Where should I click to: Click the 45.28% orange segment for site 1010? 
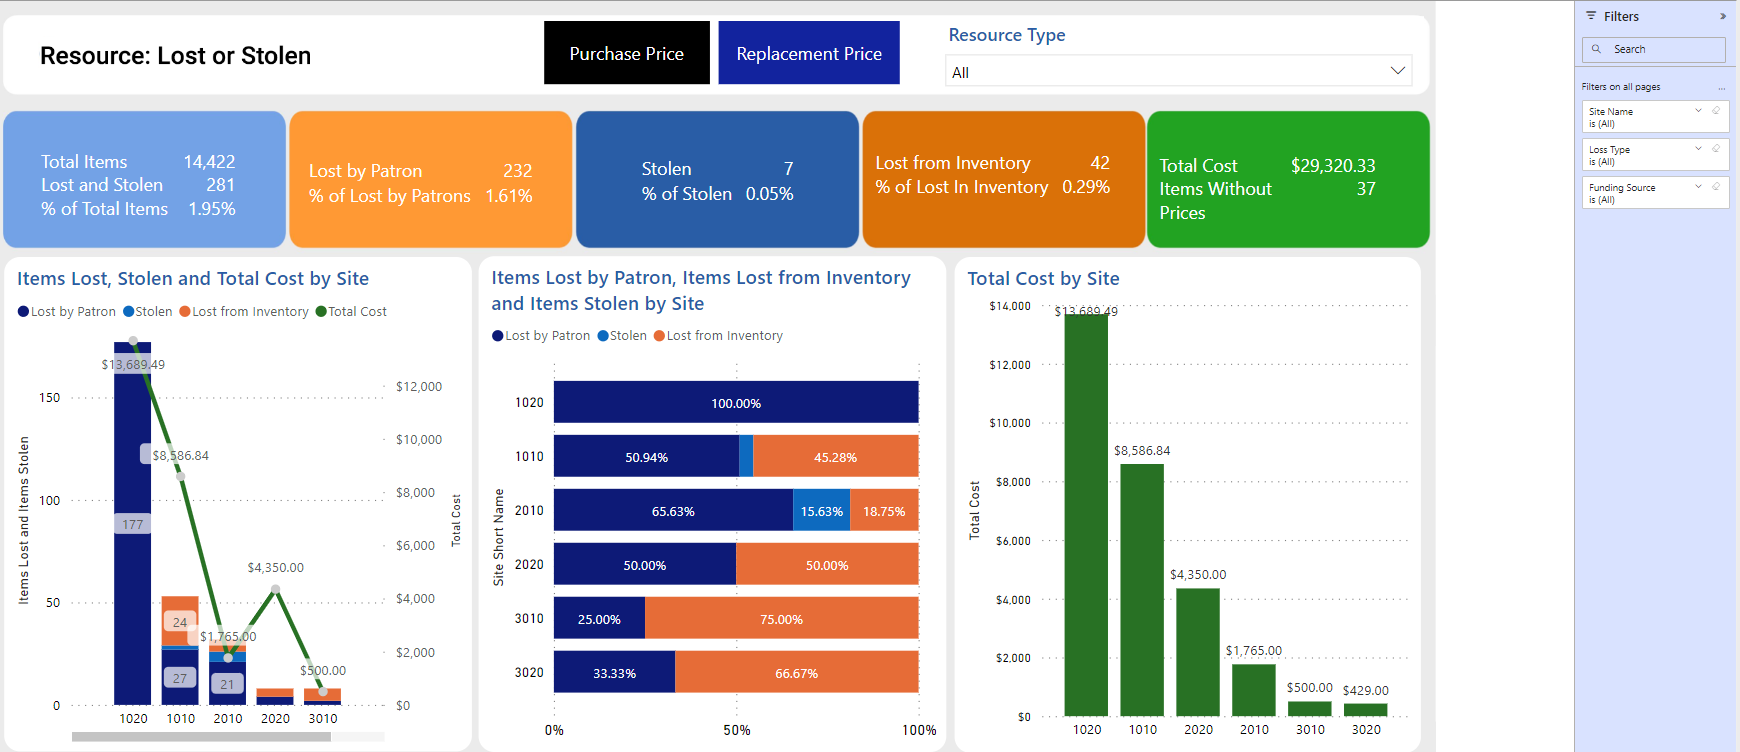[835, 456]
